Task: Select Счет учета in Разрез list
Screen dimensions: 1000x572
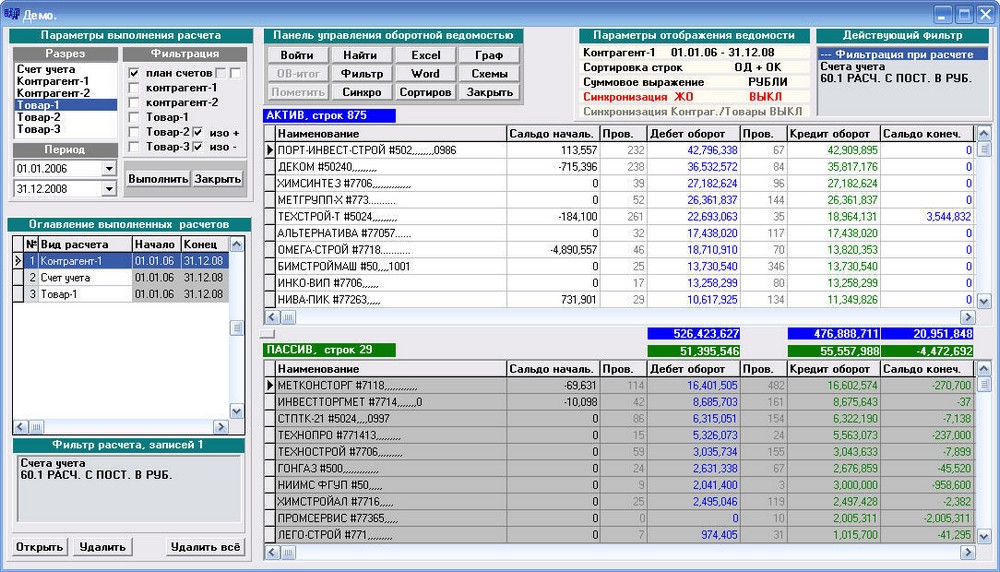Action: 65,69
